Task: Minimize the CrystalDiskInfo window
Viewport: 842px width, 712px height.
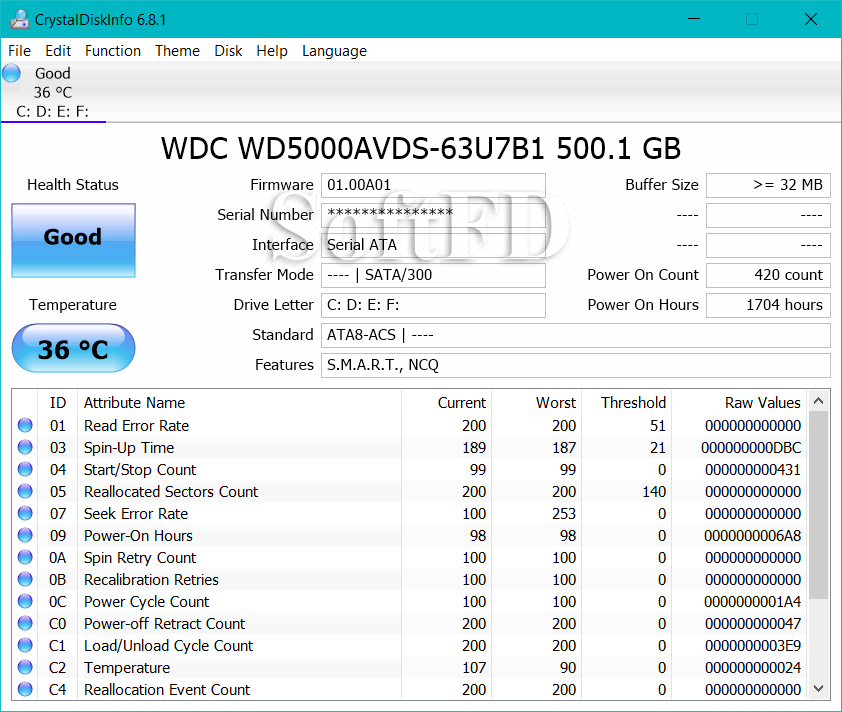Action: (694, 19)
